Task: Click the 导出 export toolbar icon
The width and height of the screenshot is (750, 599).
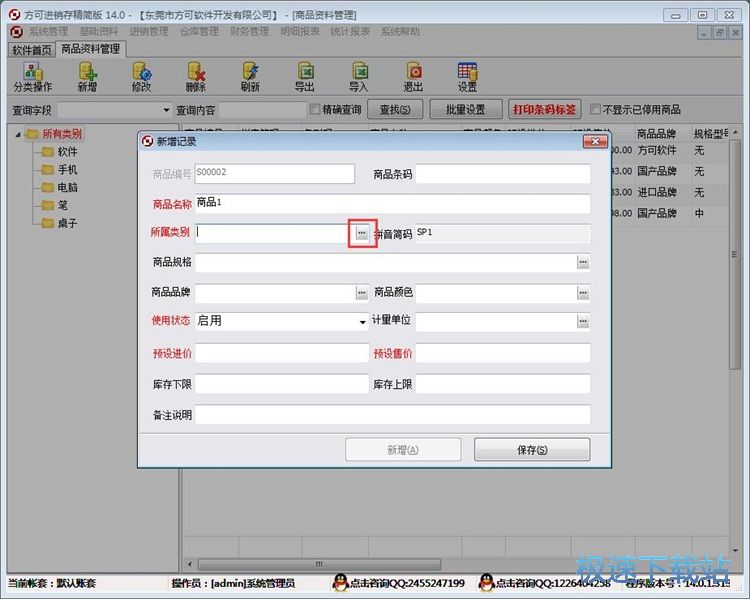Action: click(305, 77)
